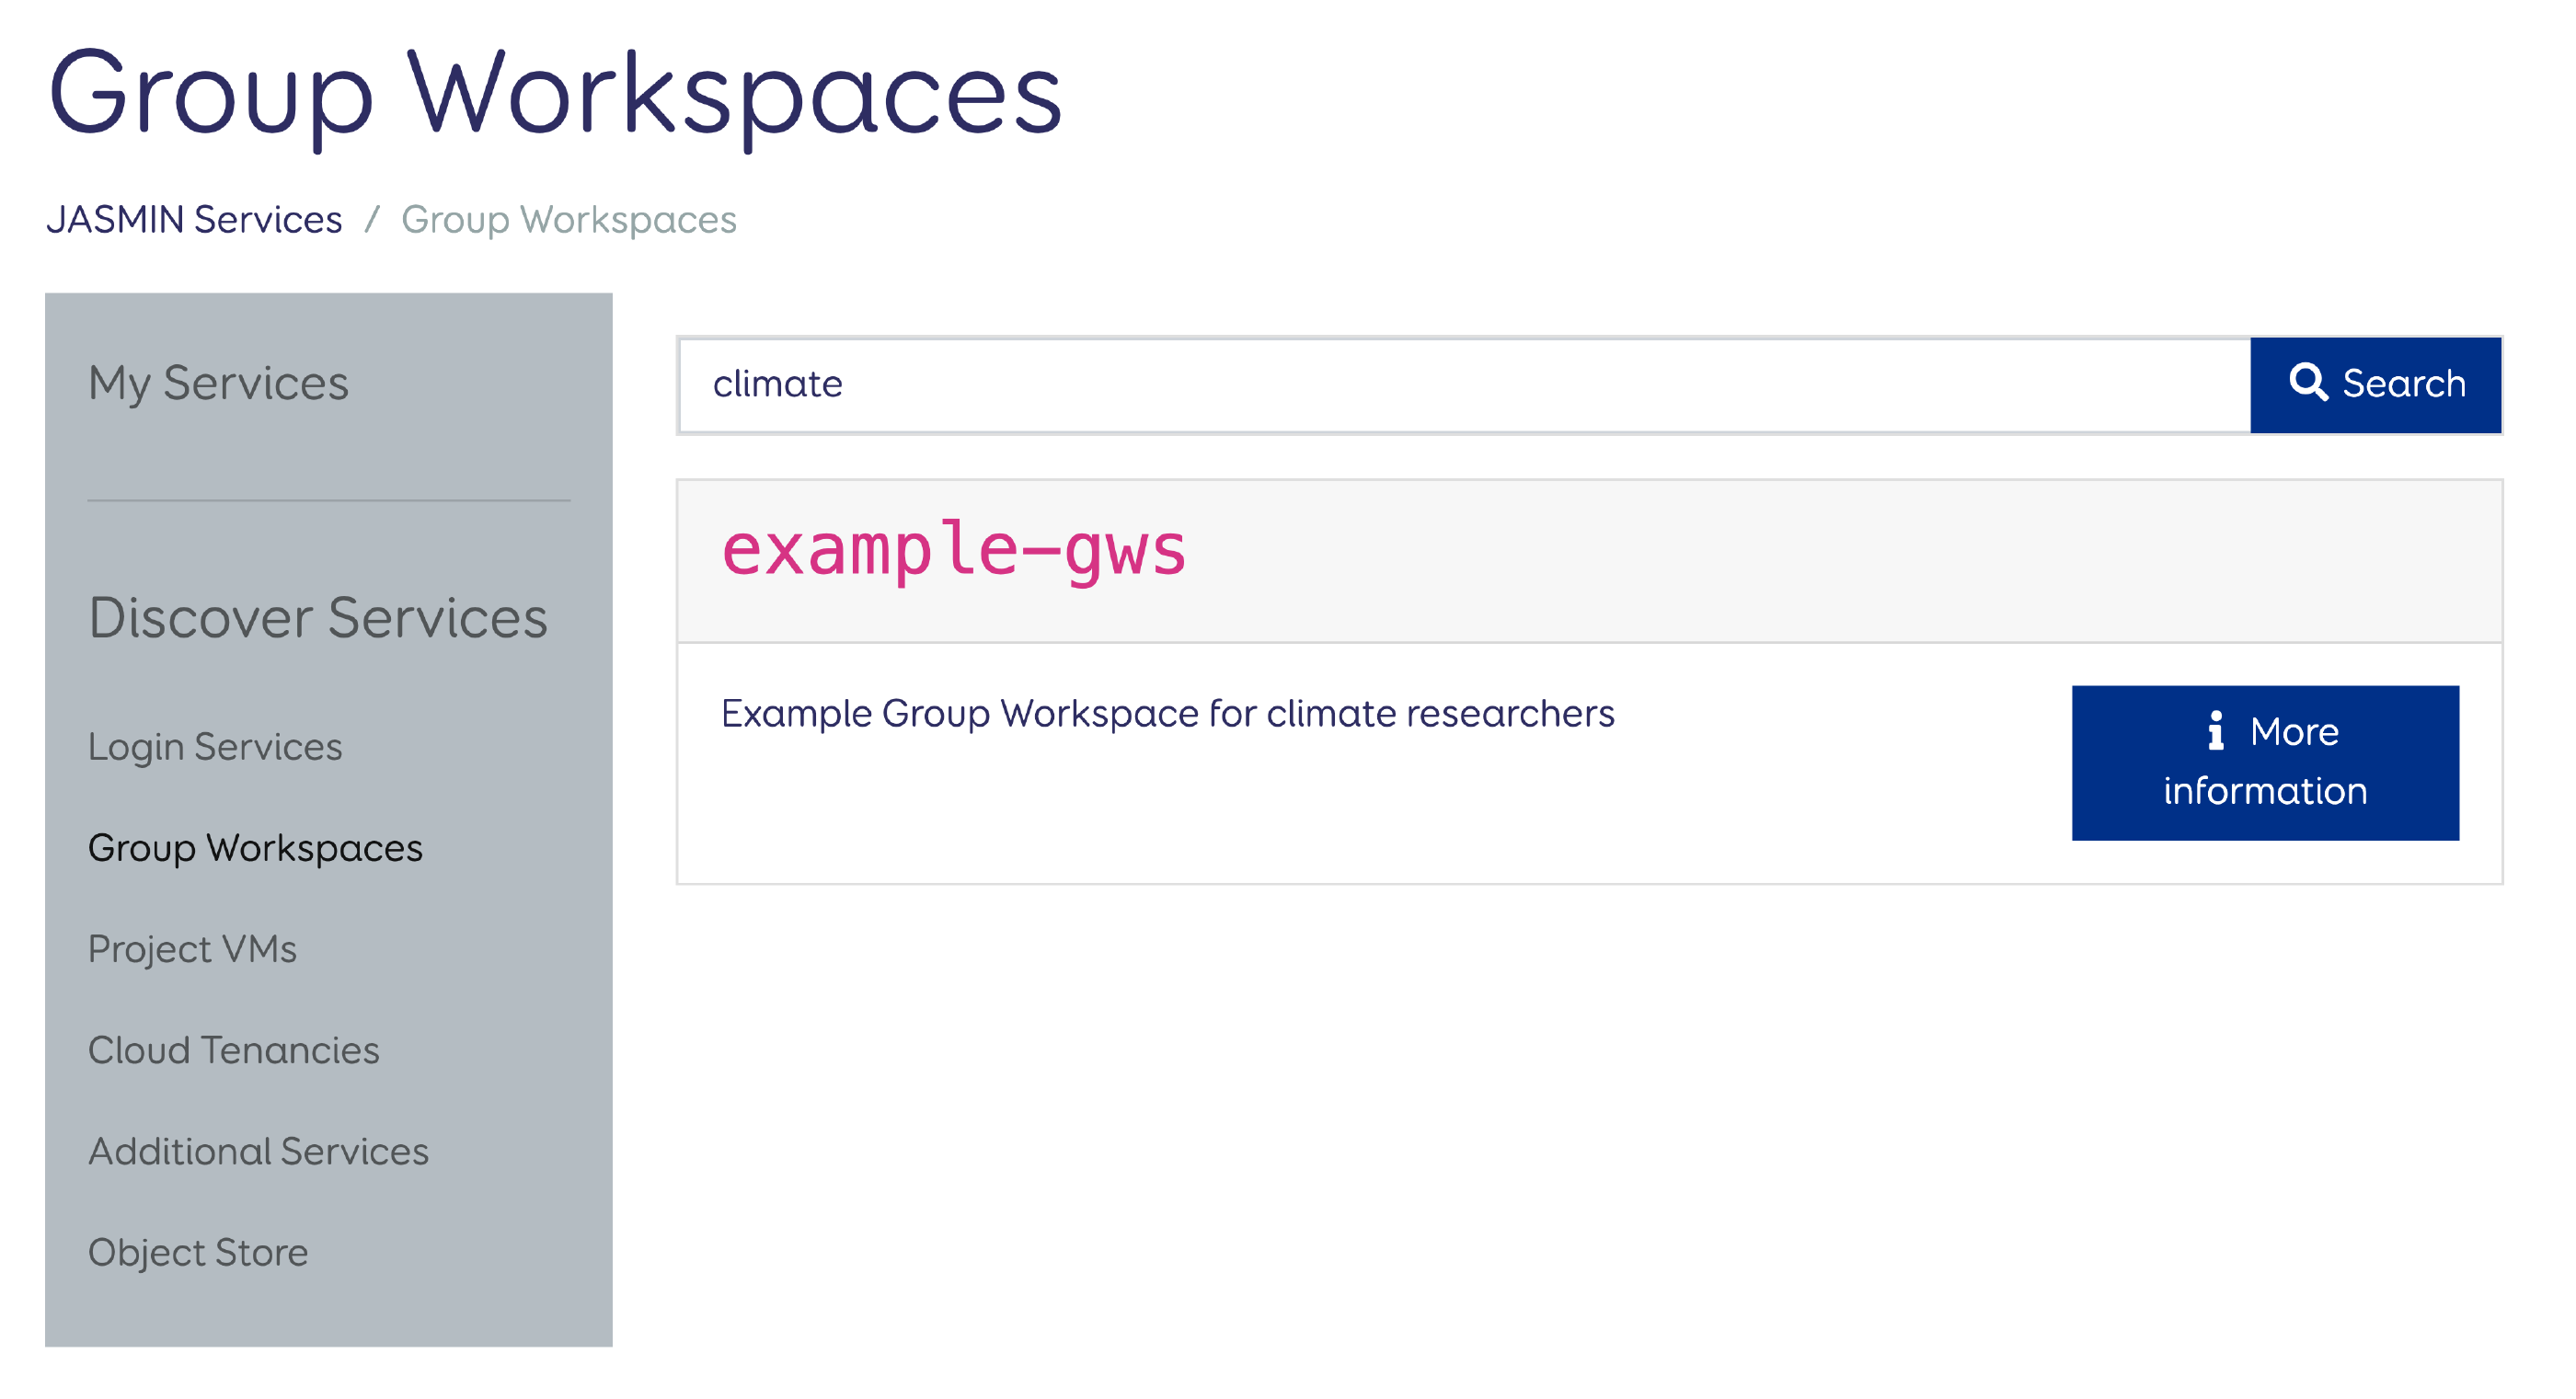Image resolution: width=2576 pixels, height=1399 pixels.
Task: Go to Additional Services
Action: pyautogui.click(x=258, y=1151)
